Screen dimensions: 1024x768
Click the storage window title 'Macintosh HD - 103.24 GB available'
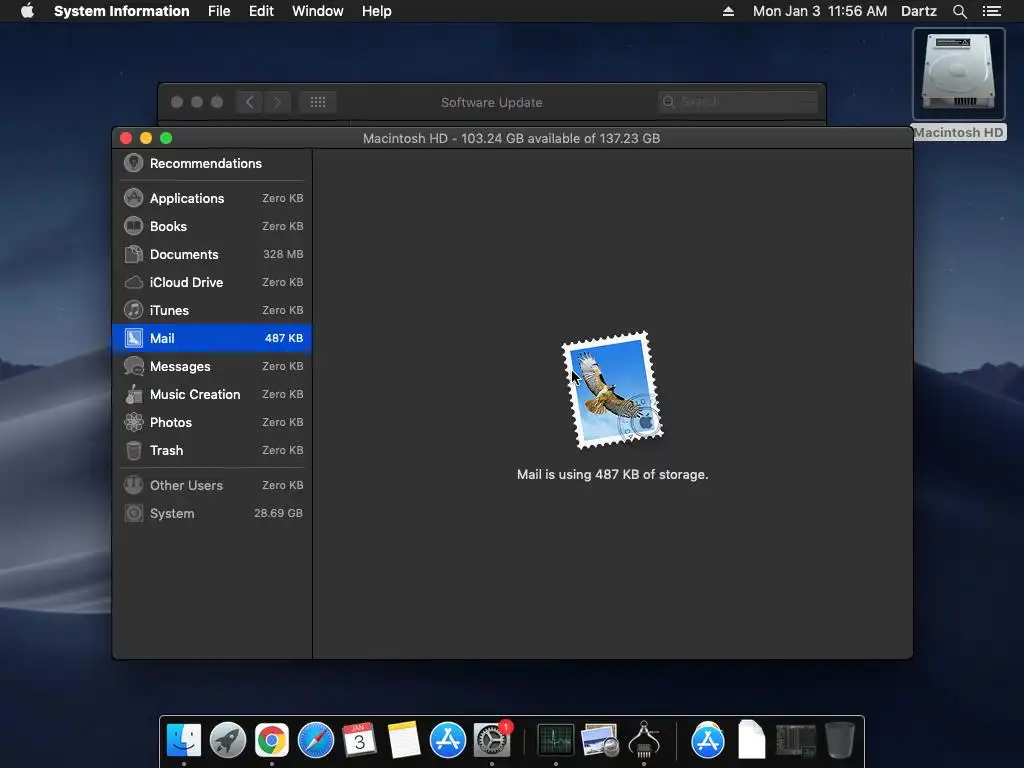coord(511,138)
